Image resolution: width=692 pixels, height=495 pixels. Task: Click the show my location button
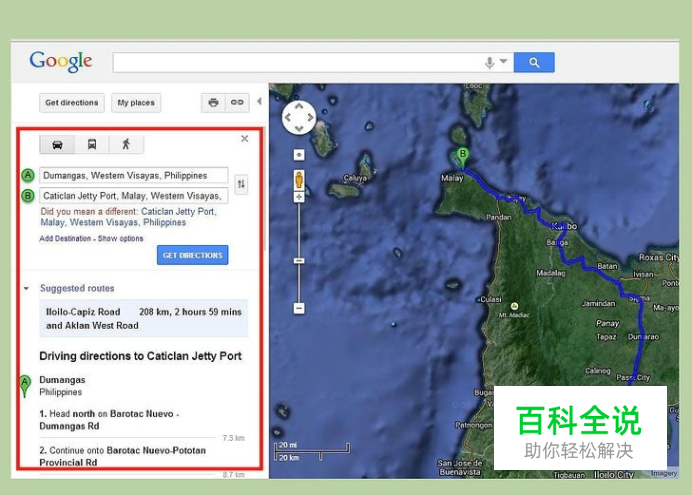(299, 155)
